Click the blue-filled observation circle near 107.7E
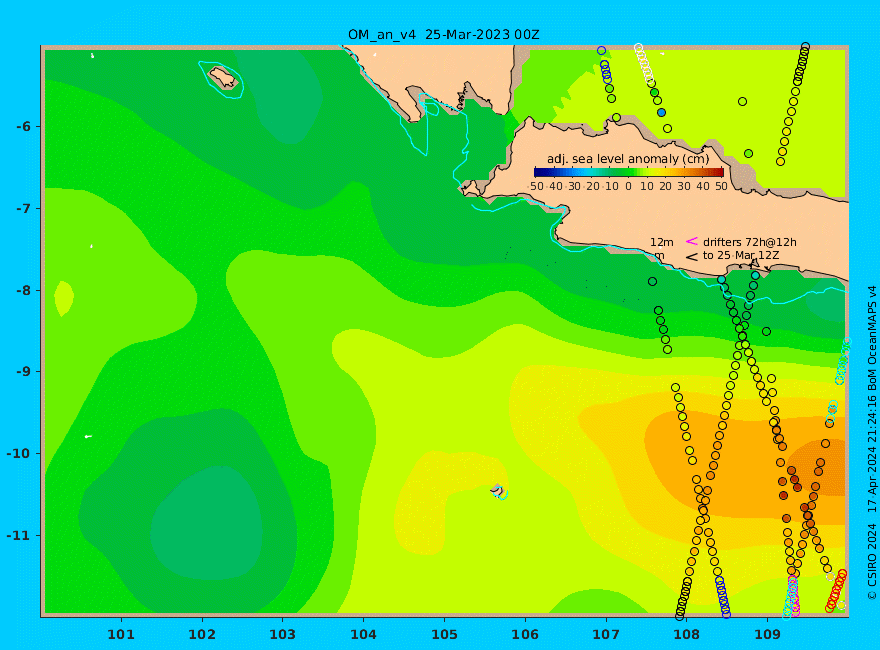 click(662, 113)
